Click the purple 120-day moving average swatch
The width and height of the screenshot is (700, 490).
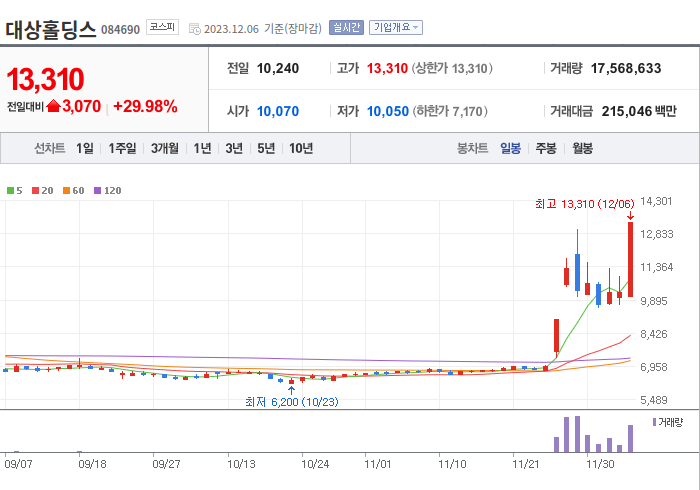97,191
